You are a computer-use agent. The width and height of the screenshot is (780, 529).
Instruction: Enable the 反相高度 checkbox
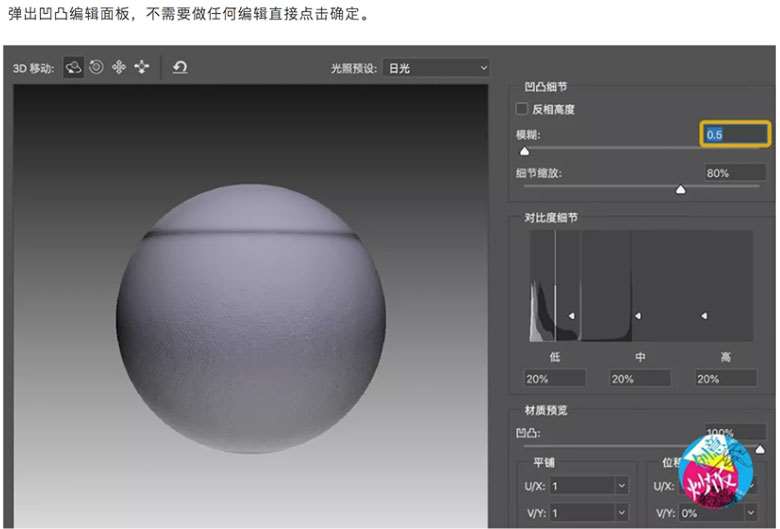[x=521, y=109]
